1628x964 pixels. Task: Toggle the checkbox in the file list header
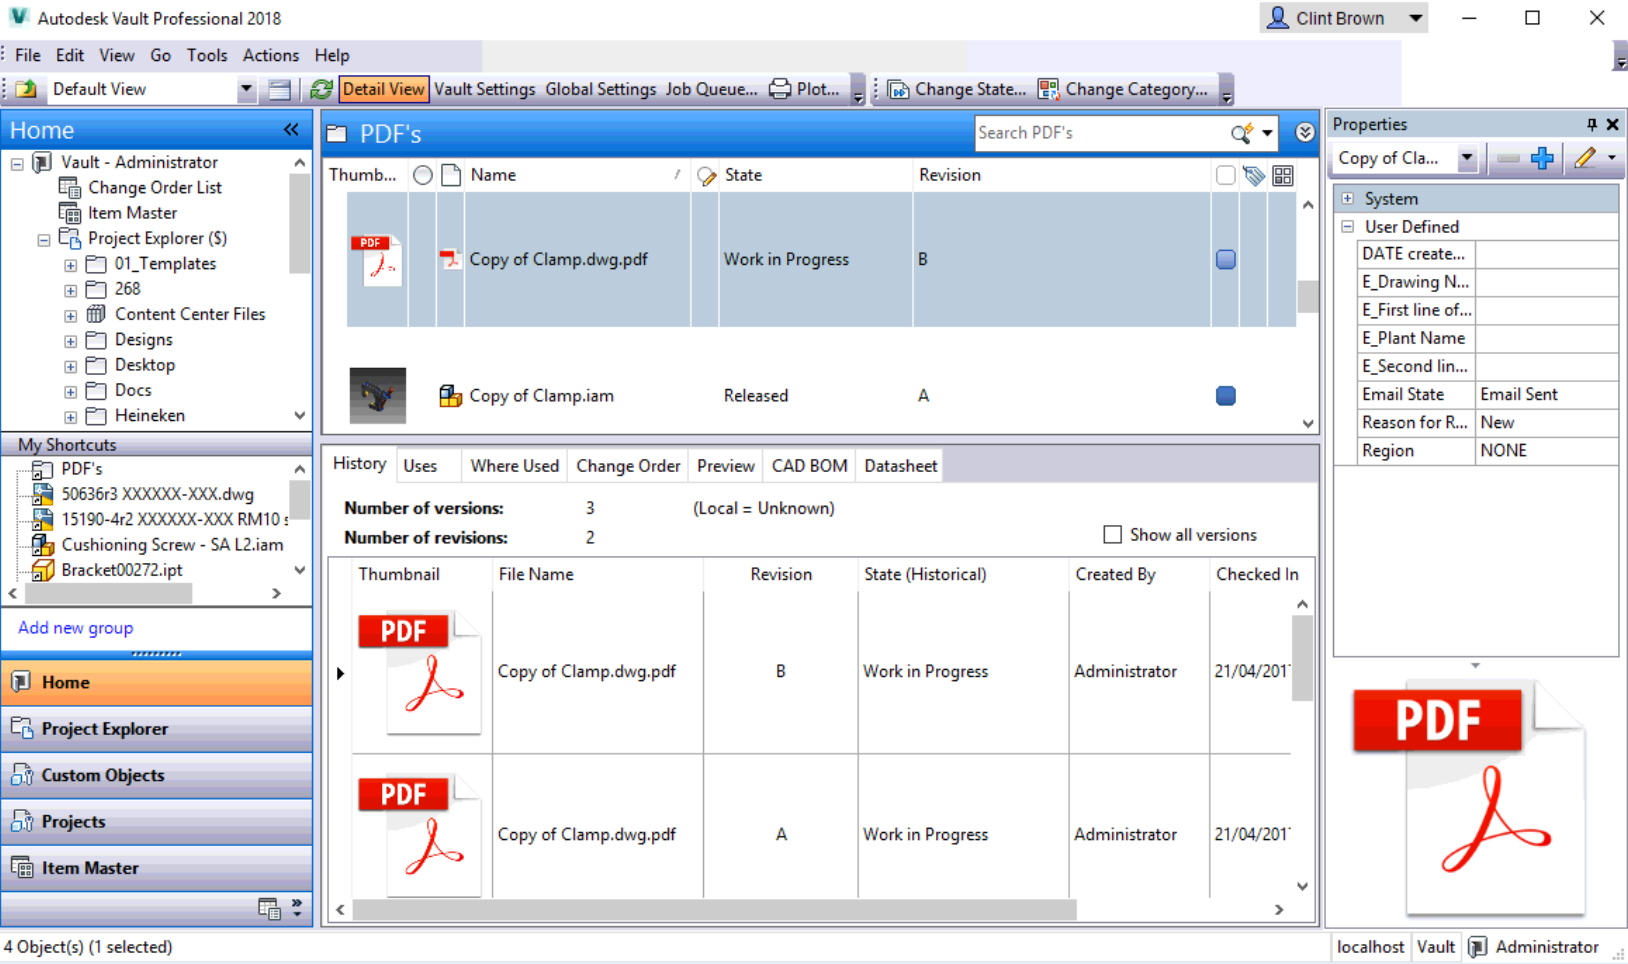(x=1225, y=176)
